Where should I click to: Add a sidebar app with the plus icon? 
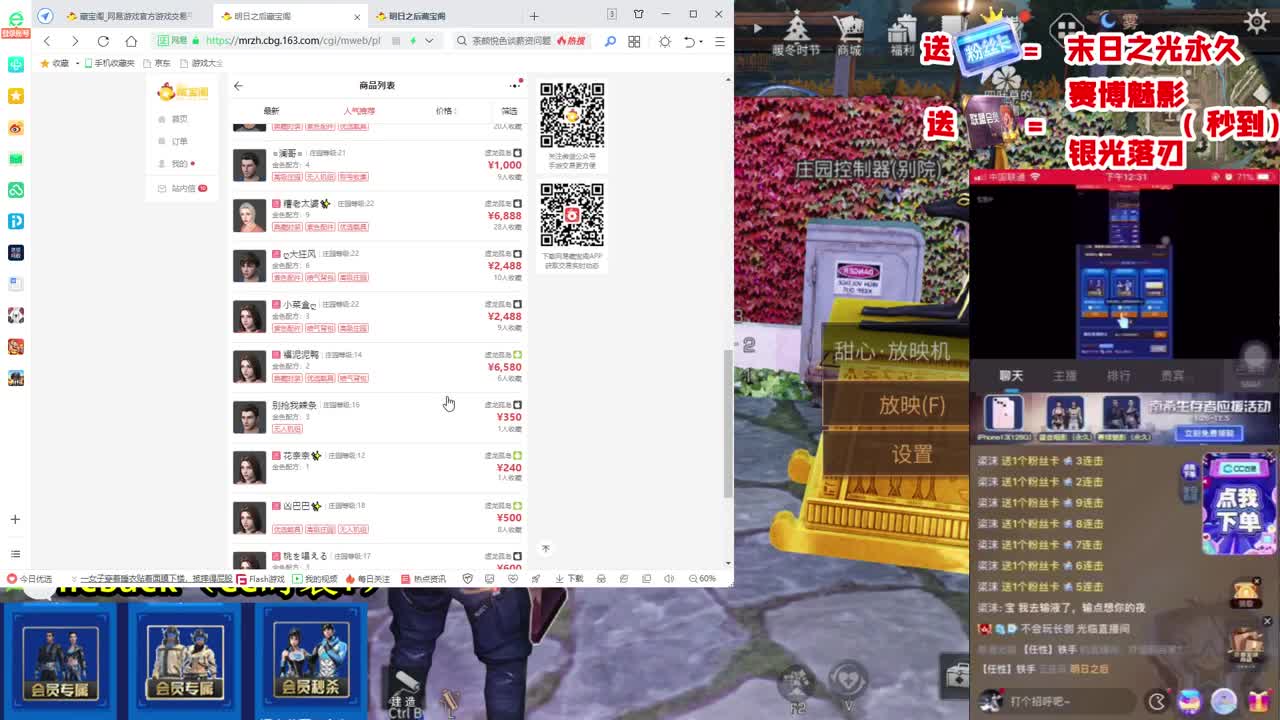[15, 519]
